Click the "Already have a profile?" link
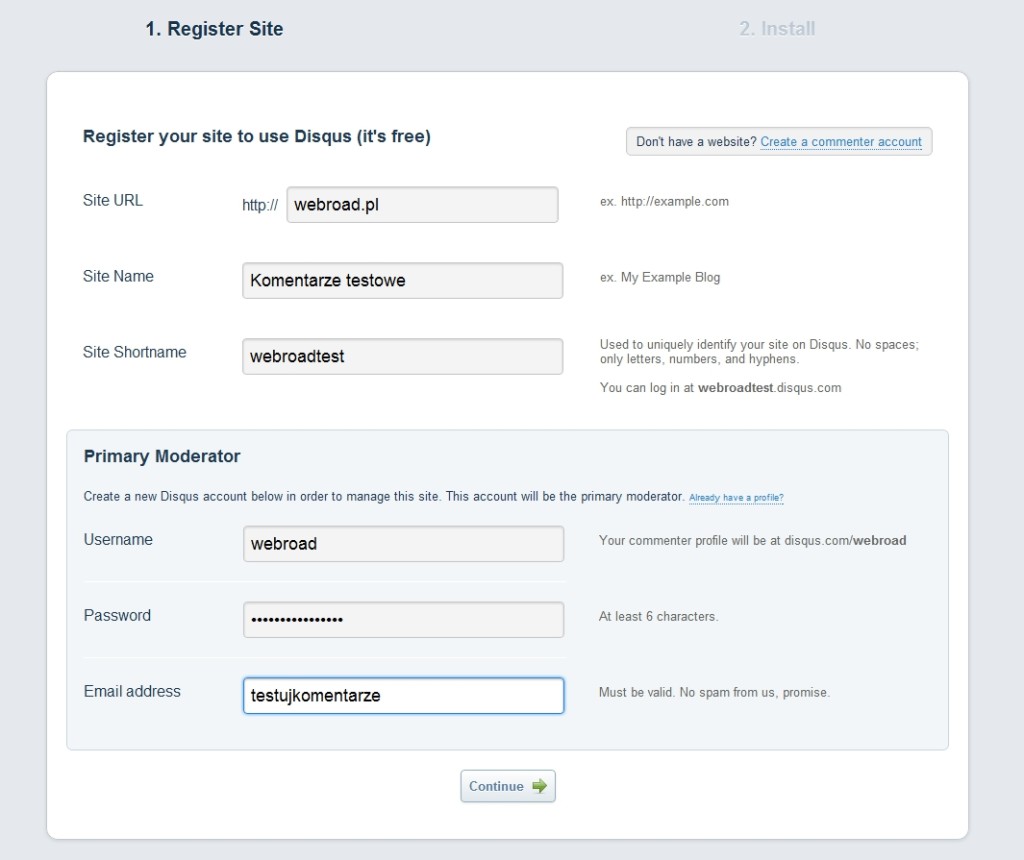Screen dimensions: 1024x860 click(736, 498)
